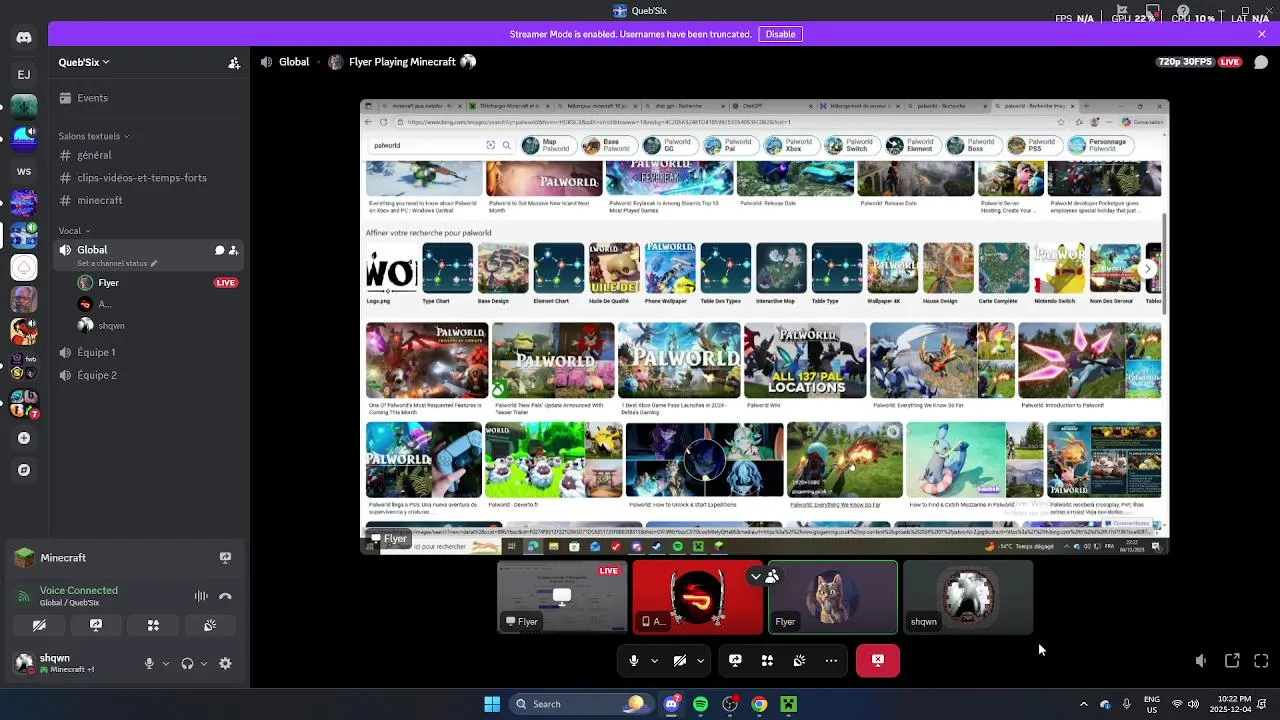The image size is (1280, 720).
Task: Disconnect from voice via phone icon
Action: coord(225,596)
